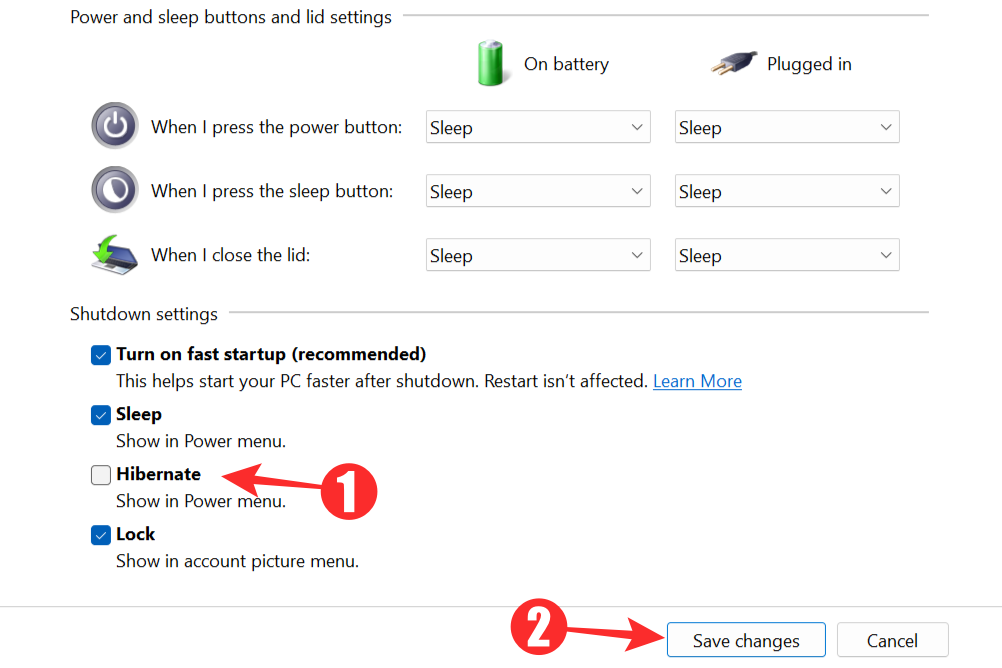
Task: Click the On battery column header
Action: tap(566, 62)
